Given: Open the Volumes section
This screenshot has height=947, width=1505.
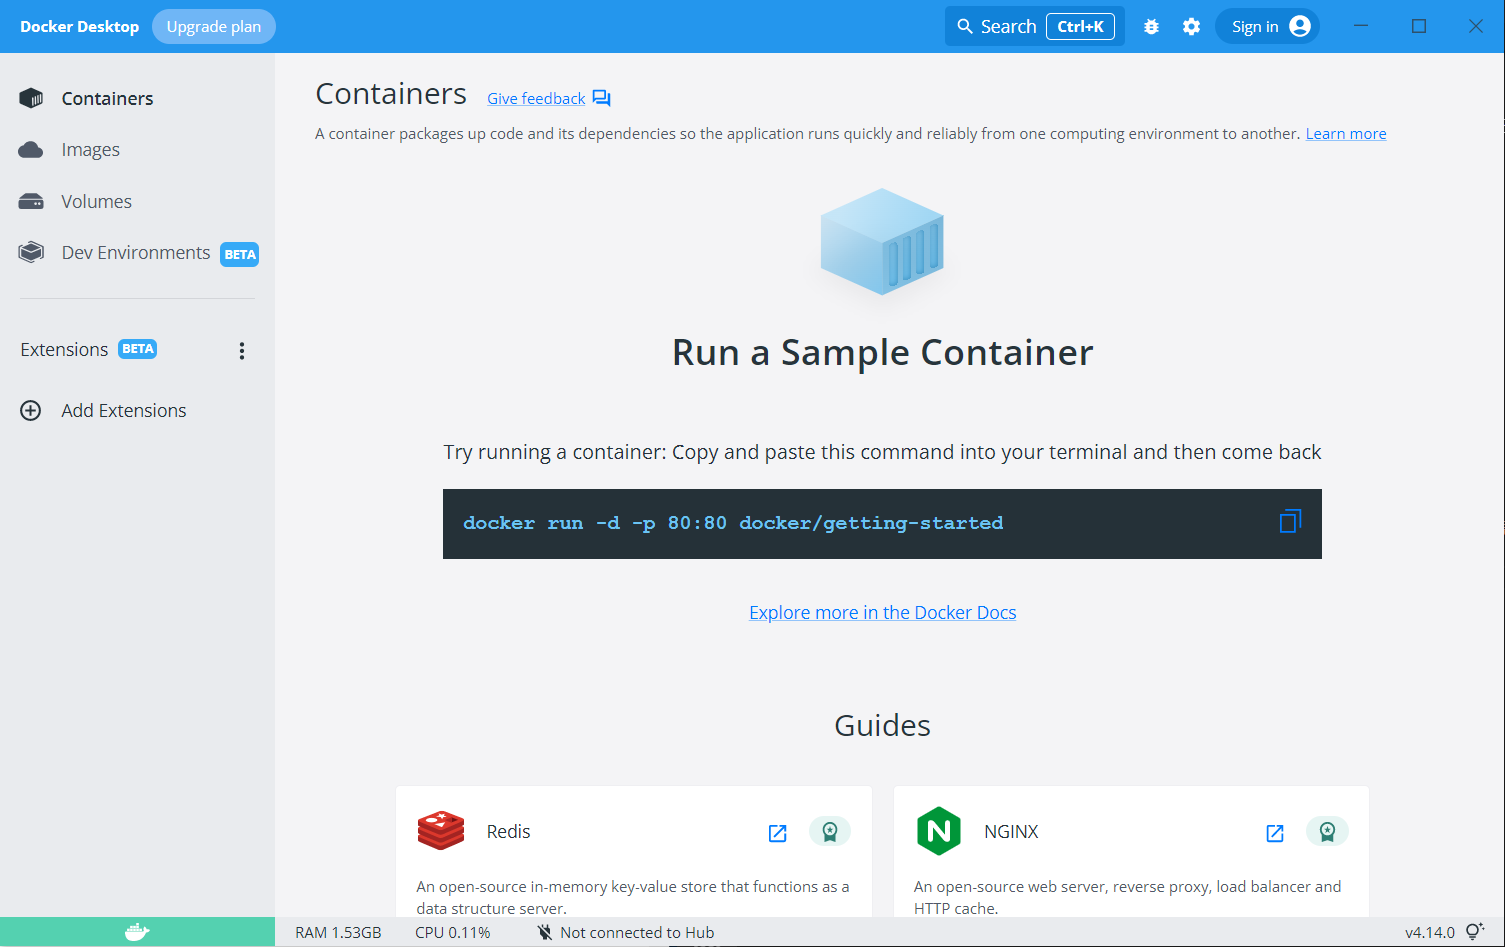Looking at the screenshot, I should coord(96,201).
